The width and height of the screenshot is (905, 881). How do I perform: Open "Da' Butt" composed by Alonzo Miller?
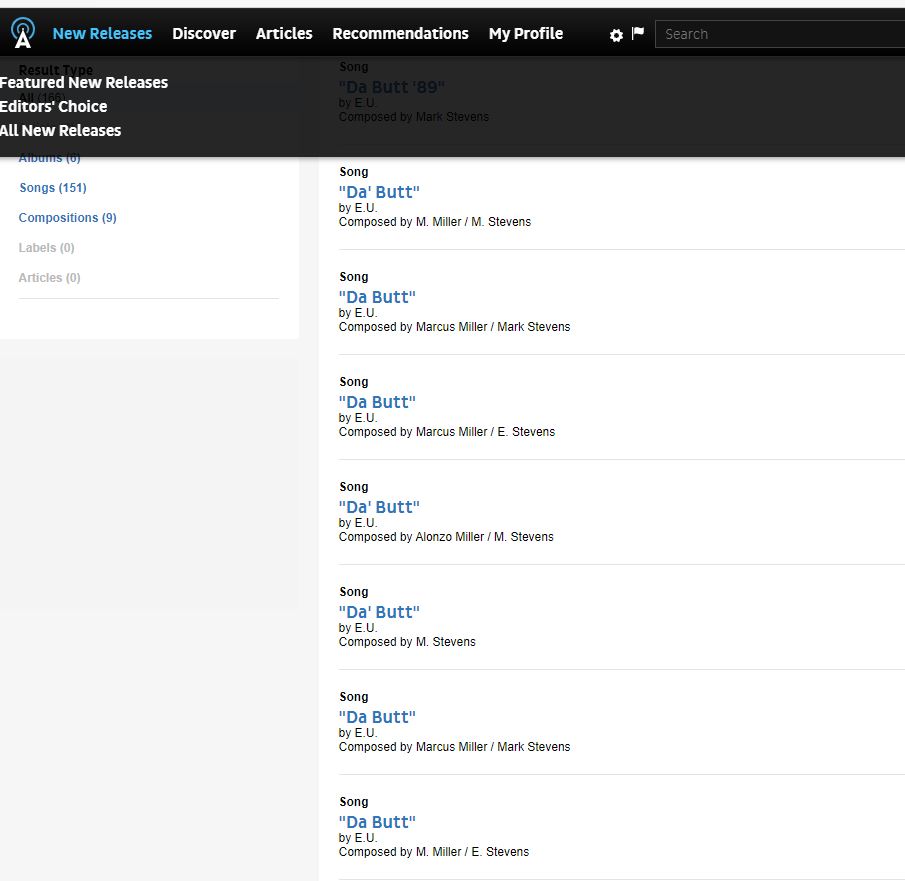click(x=379, y=507)
